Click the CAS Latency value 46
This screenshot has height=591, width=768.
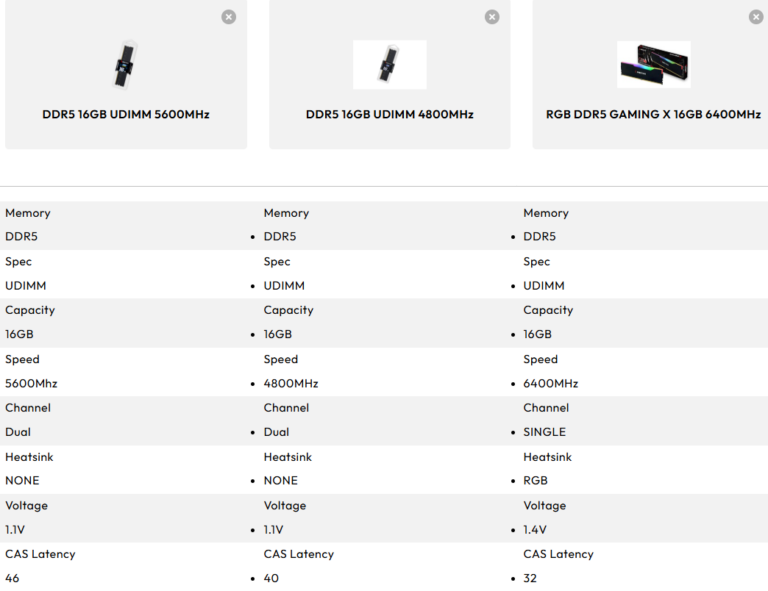(x=12, y=578)
